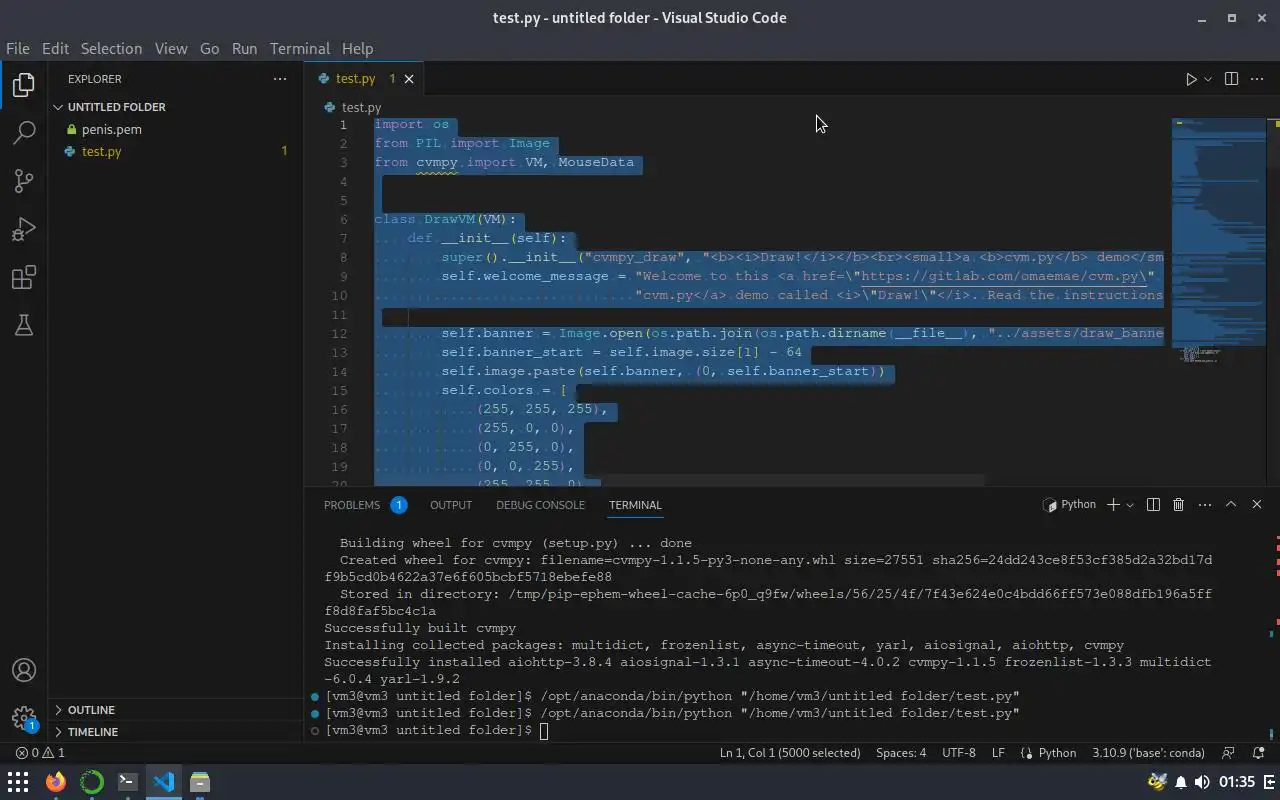This screenshot has width=1280, height=800.
Task: Open the Help menu
Action: (357, 48)
